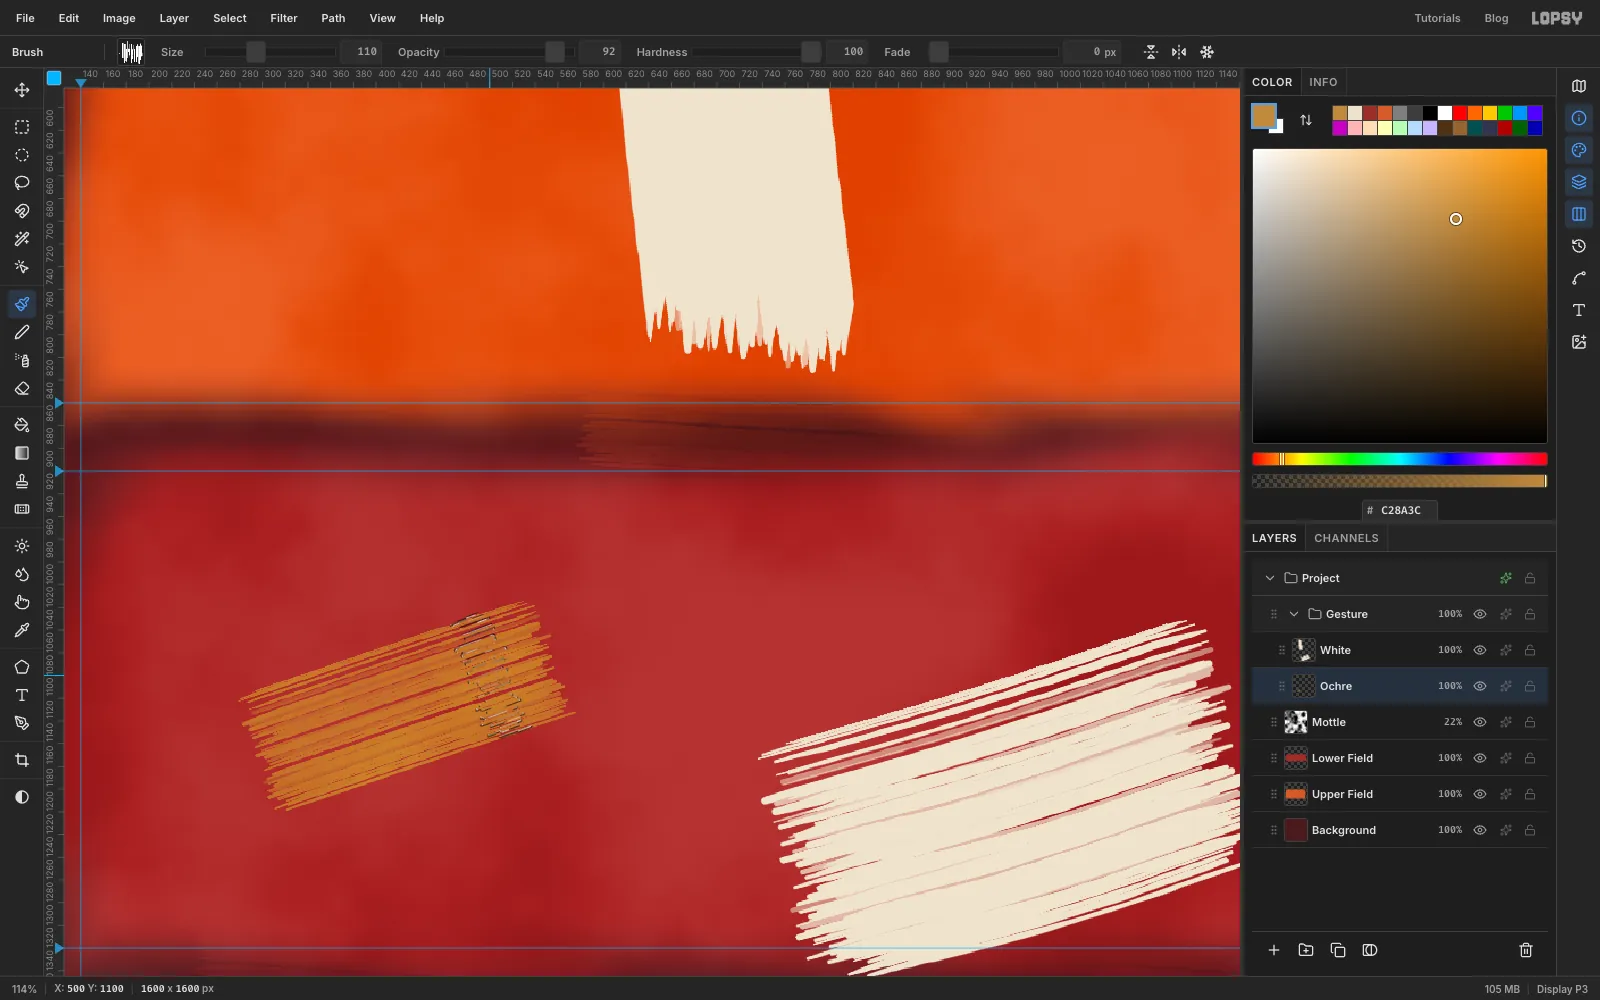Select the Eyedropper tool
This screenshot has height=1000, width=1600.
click(22, 630)
